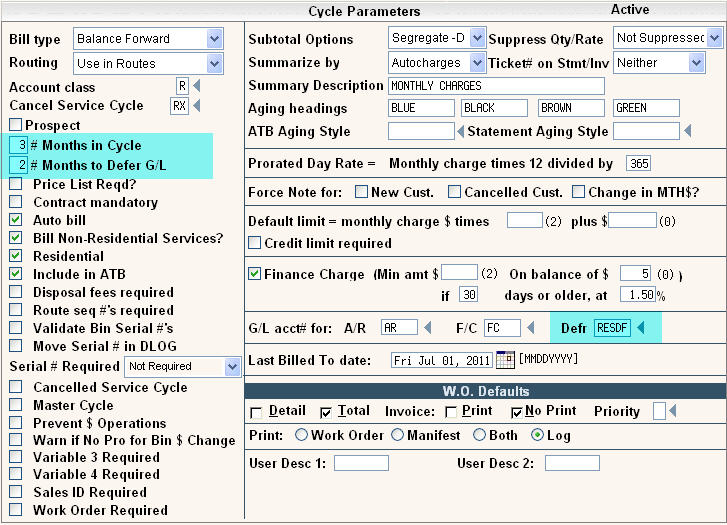The width and height of the screenshot is (727, 525).
Task: Check Route seq #'s required
Action: [x=15, y=310]
